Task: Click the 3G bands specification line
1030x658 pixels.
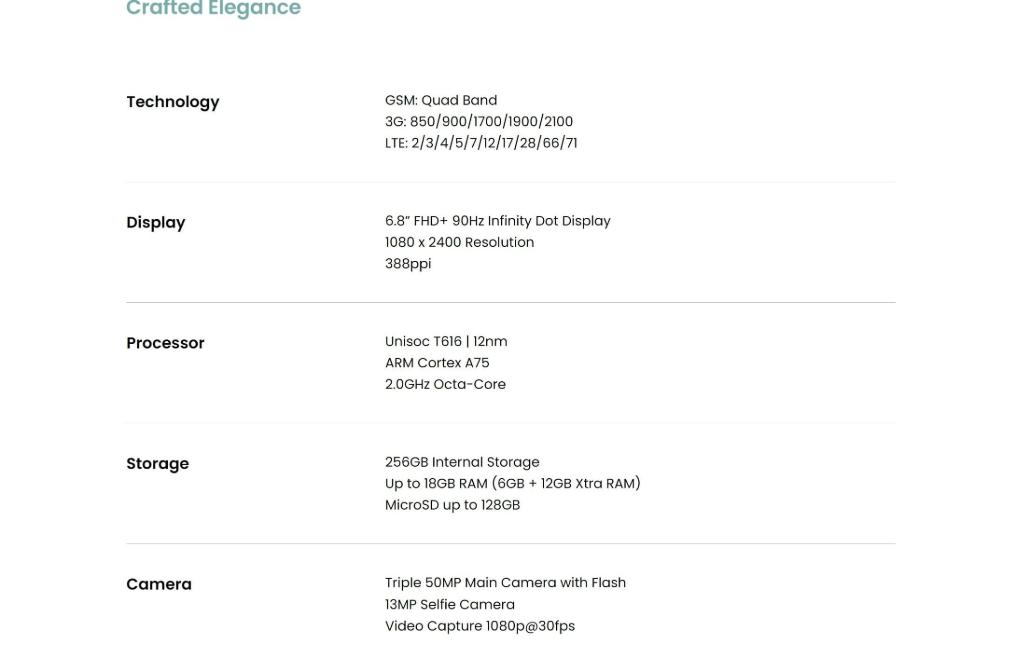Action: 478,122
